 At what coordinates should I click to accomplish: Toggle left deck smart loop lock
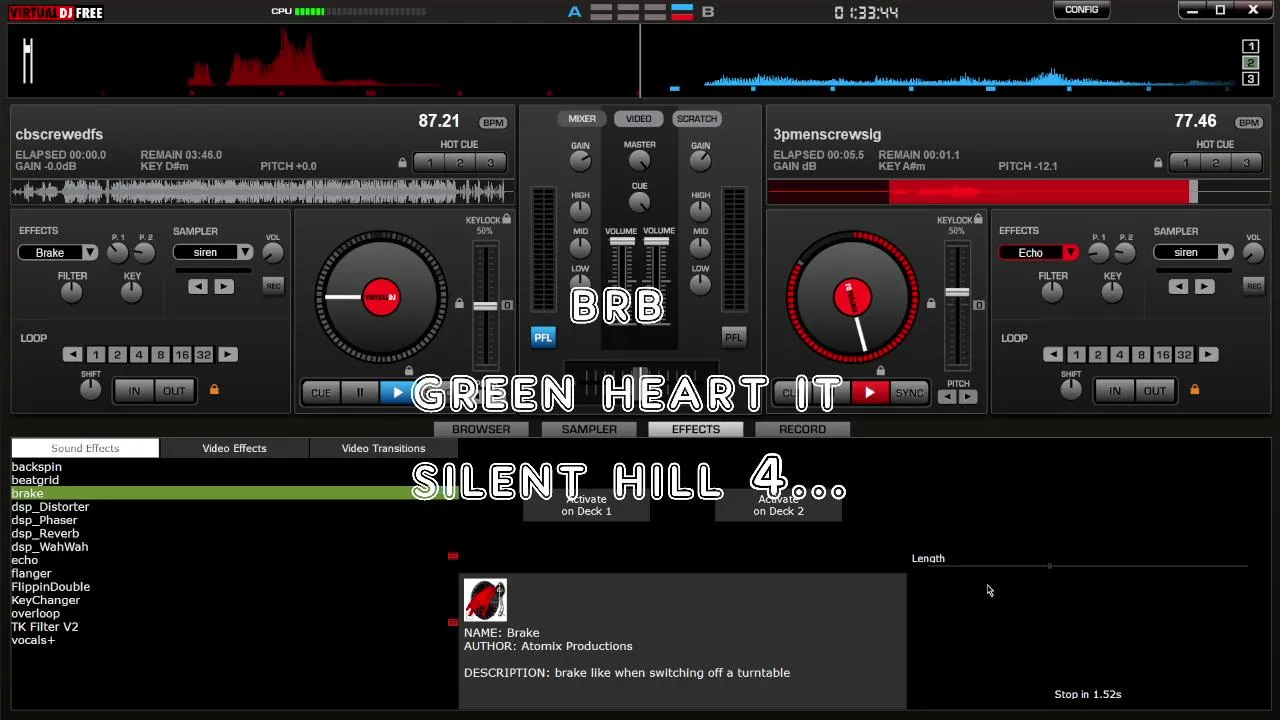(x=214, y=389)
